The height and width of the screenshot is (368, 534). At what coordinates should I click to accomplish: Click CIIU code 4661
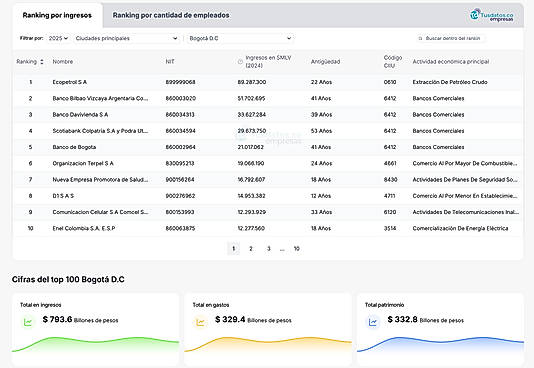pyautogui.click(x=390, y=163)
